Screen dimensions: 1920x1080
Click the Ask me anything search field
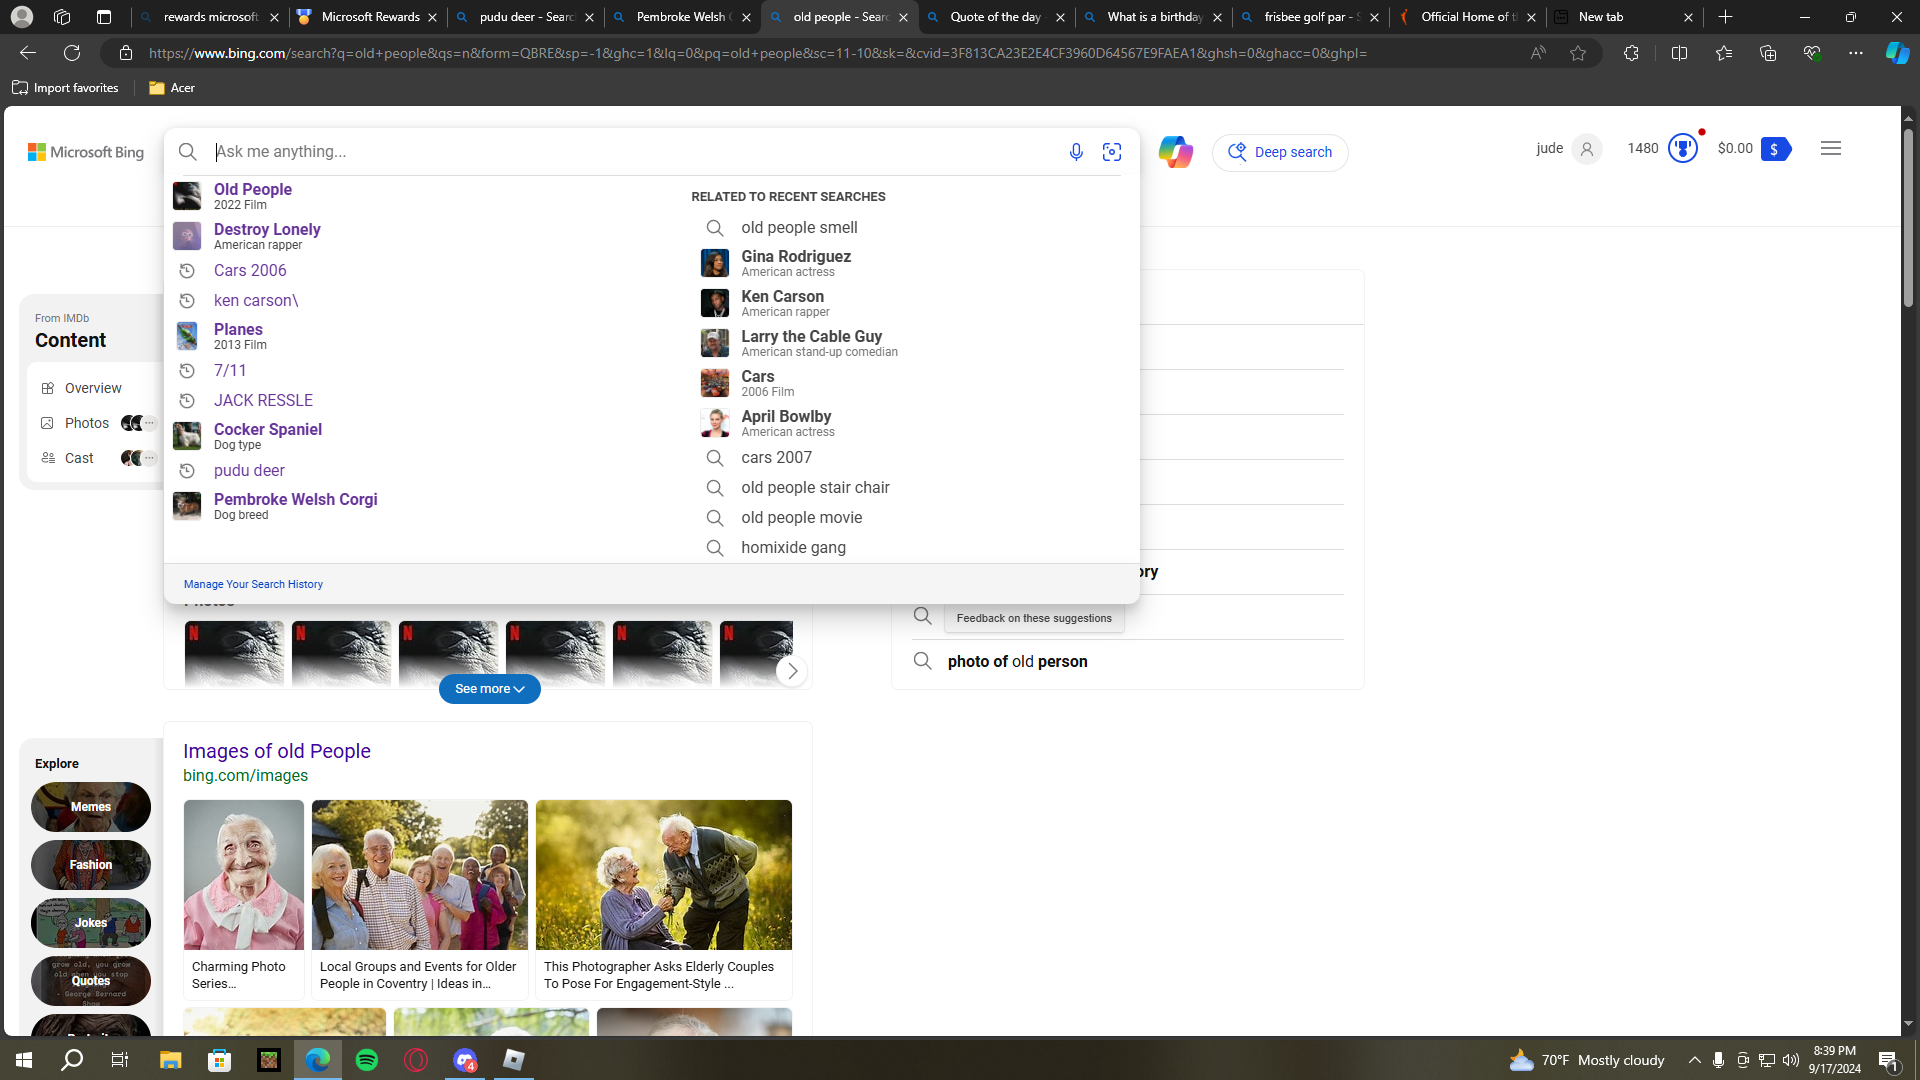pyautogui.click(x=630, y=152)
